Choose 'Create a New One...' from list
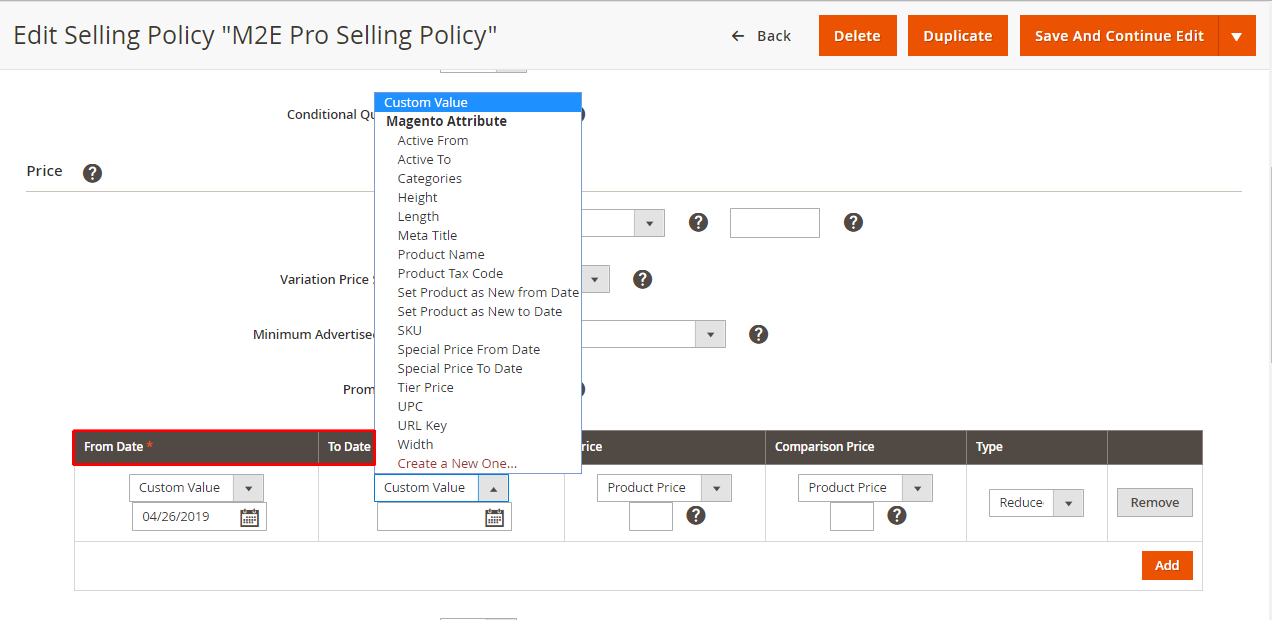This screenshot has width=1272, height=620. pyautogui.click(x=457, y=464)
